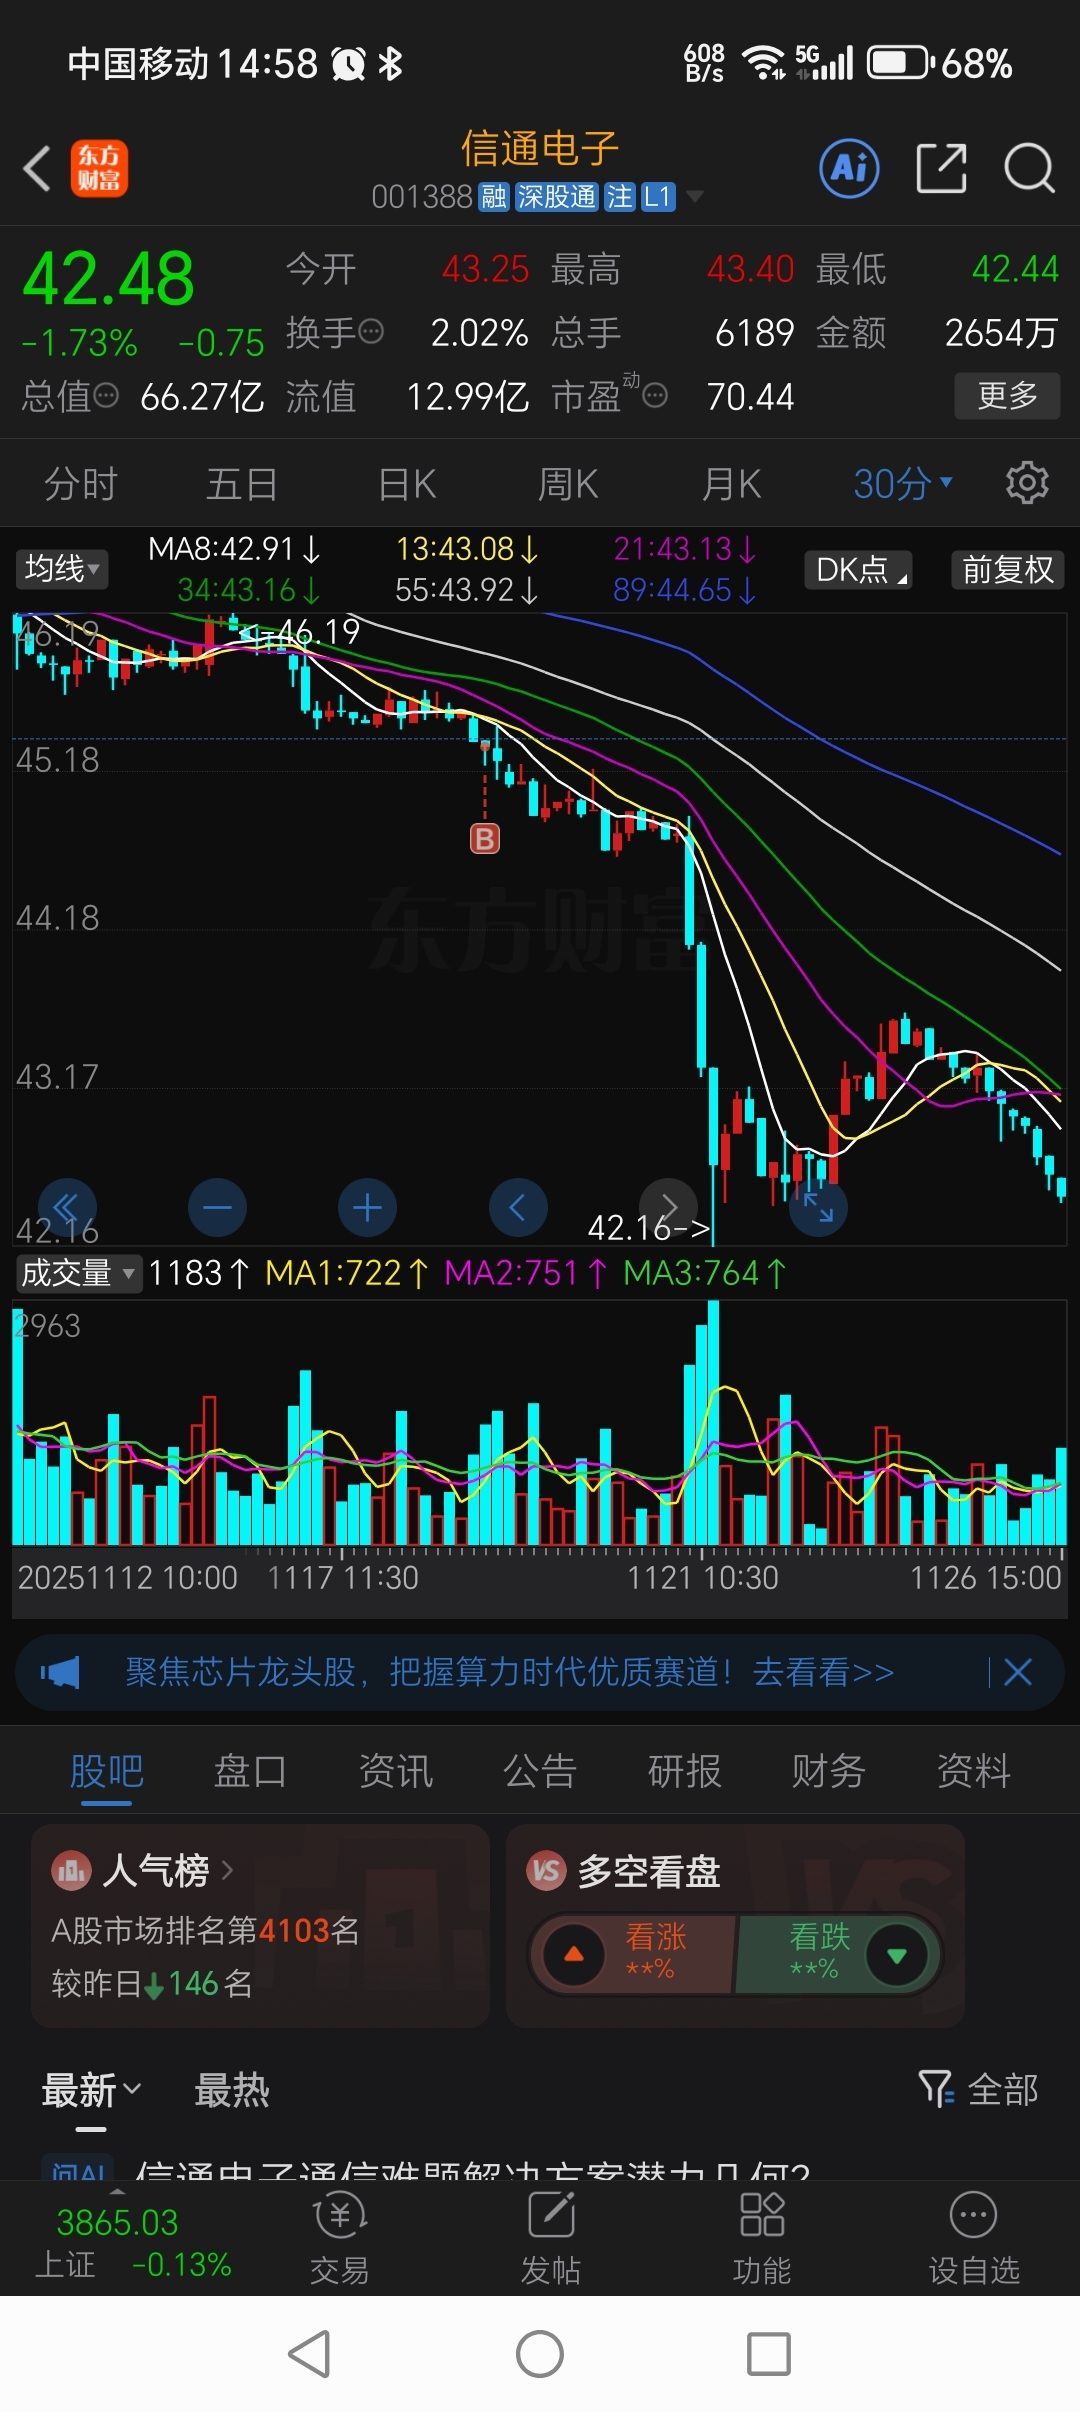Open the 成交量 indicator dropdown
This screenshot has height=2412, width=1080.
pos(78,1273)
